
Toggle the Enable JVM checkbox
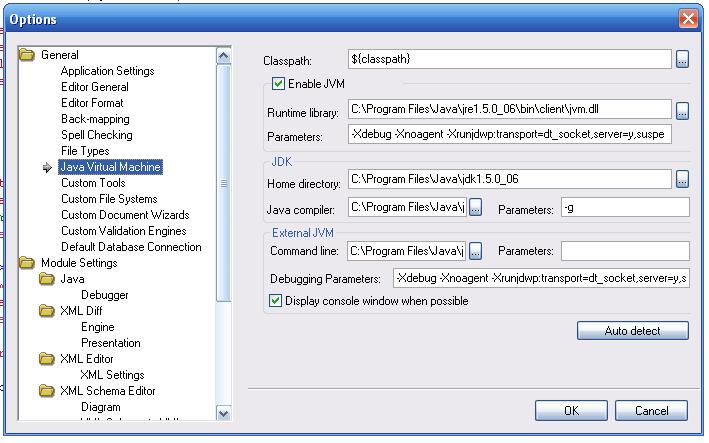(x=279, y=84)
